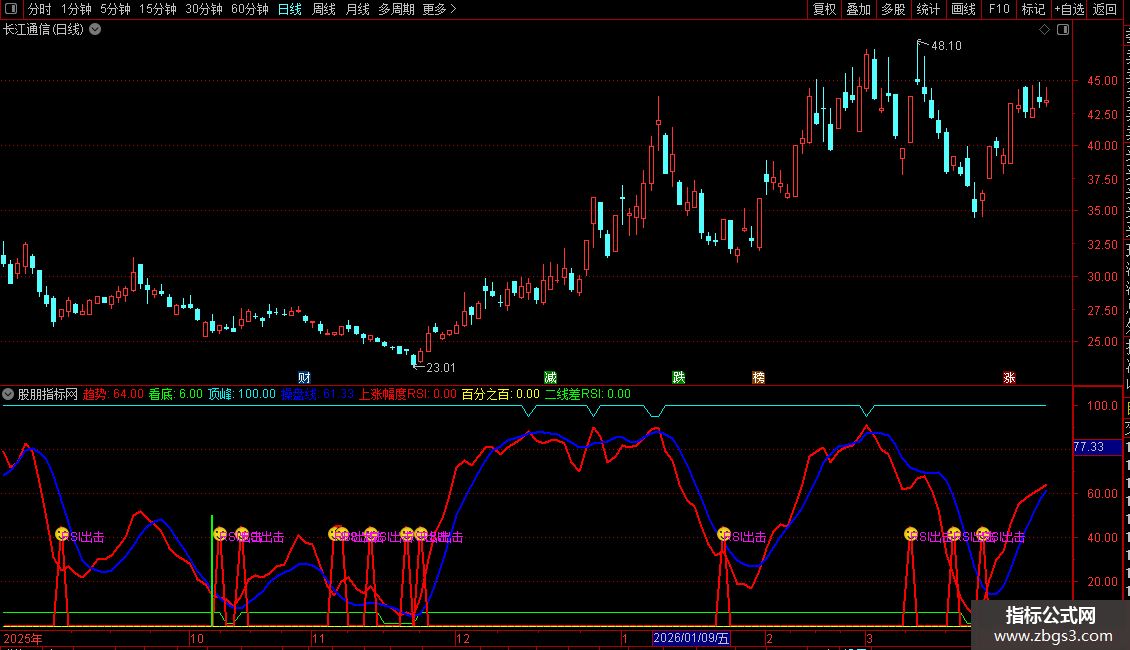1130x650 pixels.
Task: Open F10 company info
Action: pyautogui.click(x=999, y=9)
